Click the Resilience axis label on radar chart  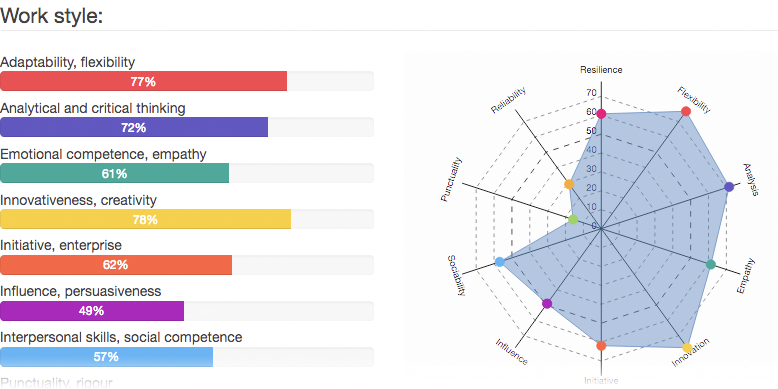[601, 70]
